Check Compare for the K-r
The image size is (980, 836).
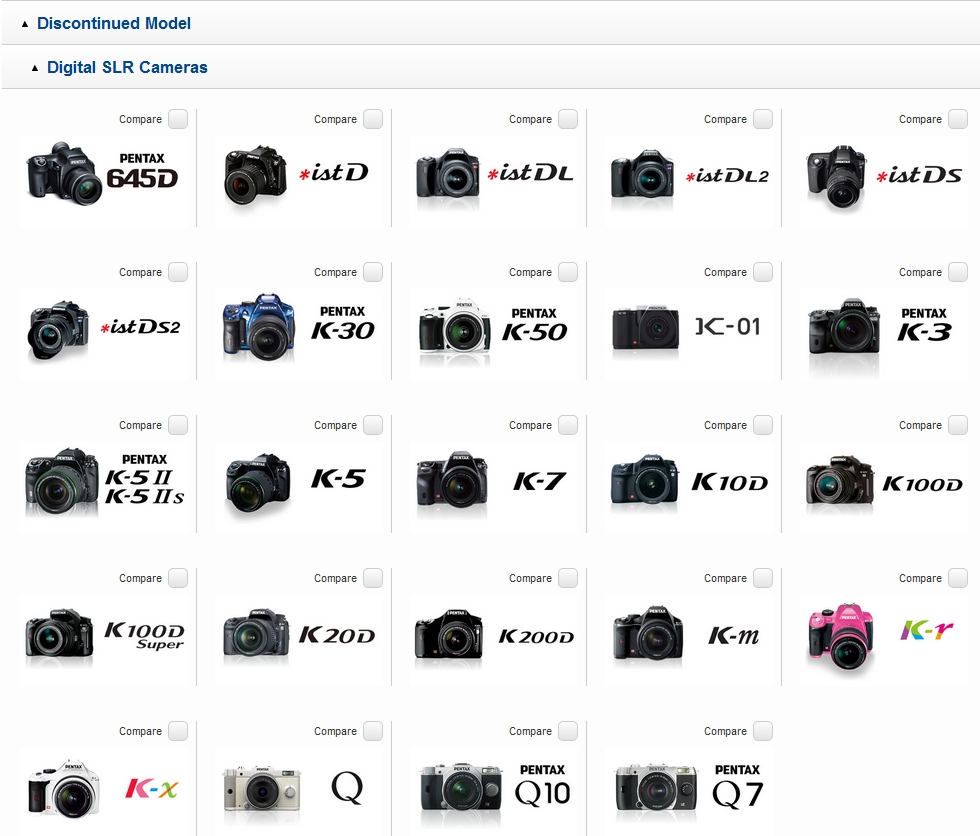pos(958,578)
